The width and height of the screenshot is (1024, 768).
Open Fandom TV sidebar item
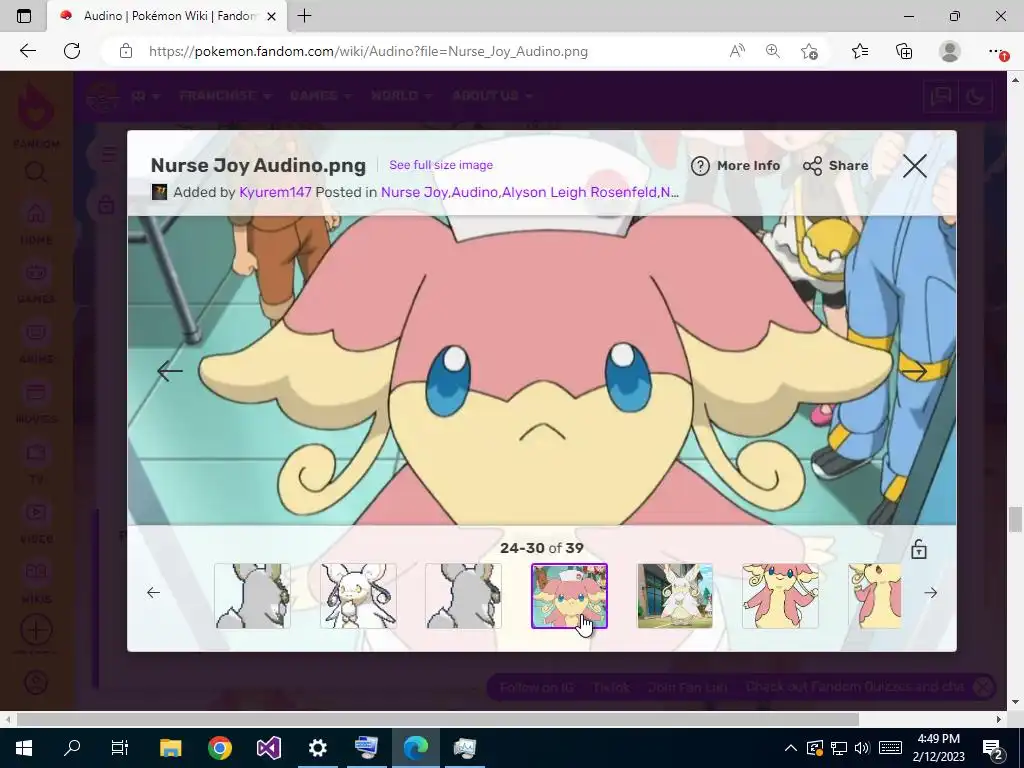(36, 462)
